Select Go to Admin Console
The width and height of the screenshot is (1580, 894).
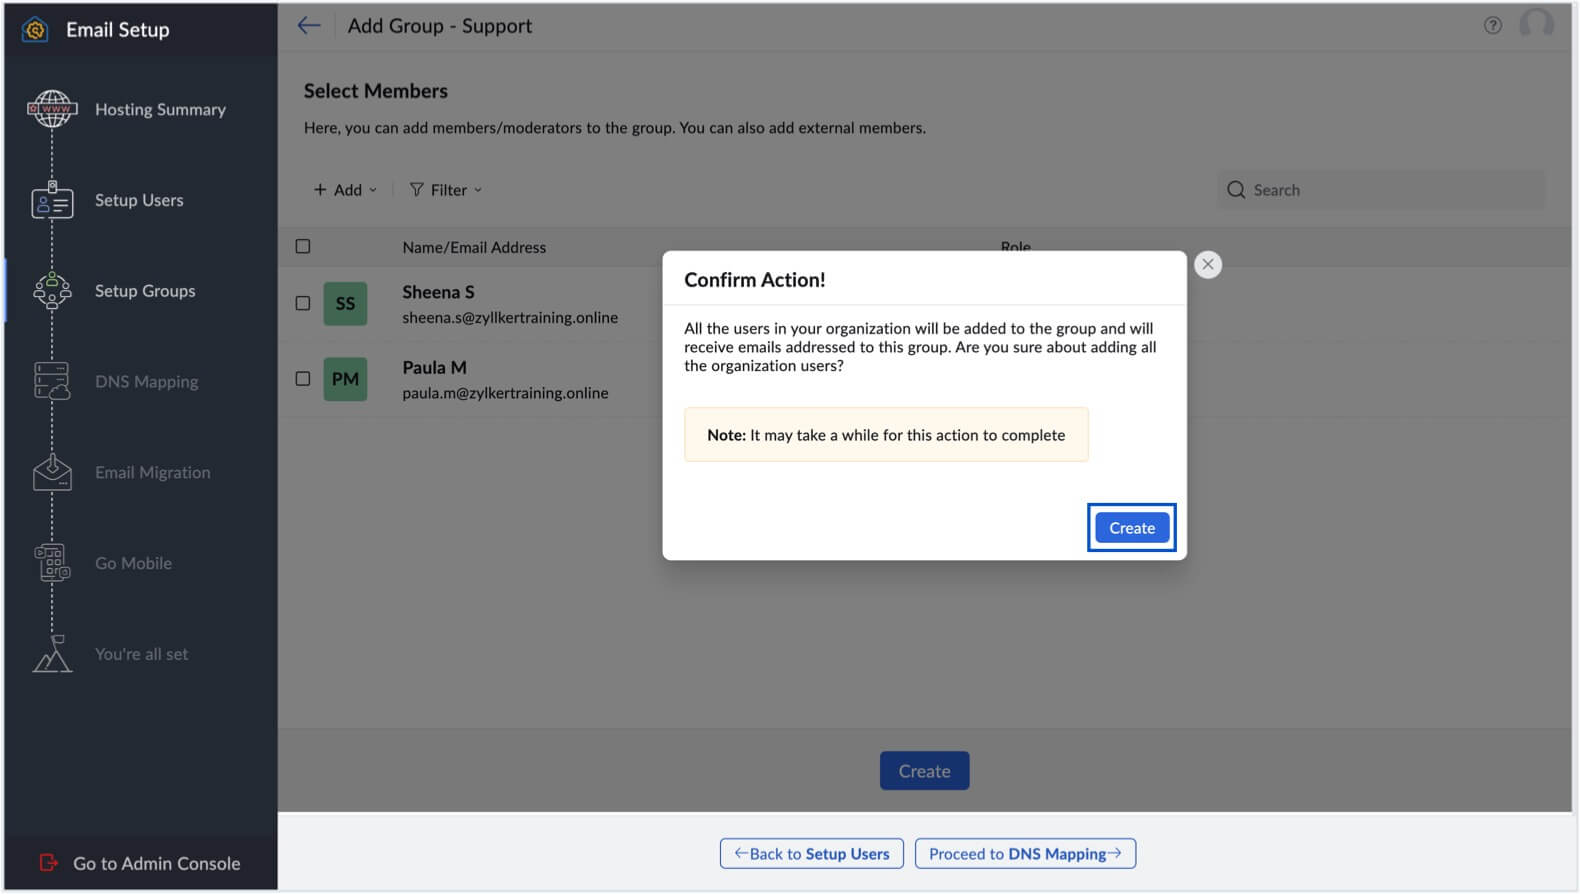pyautogui.click(x=156, y=863)
